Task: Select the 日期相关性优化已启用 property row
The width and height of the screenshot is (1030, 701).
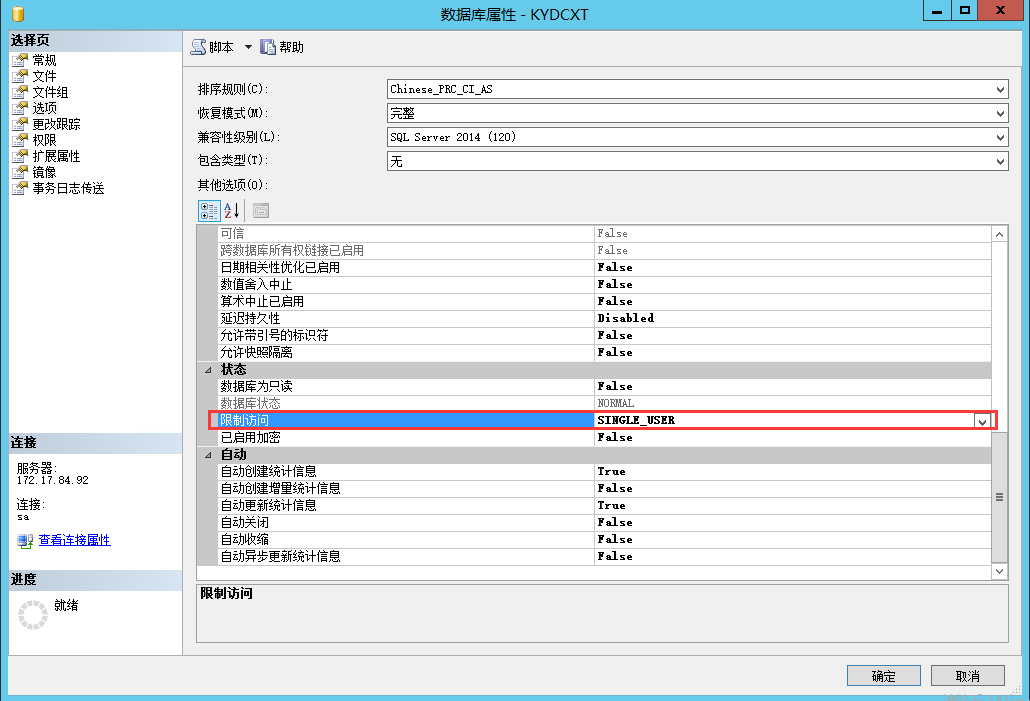Action: pos(604,267)
